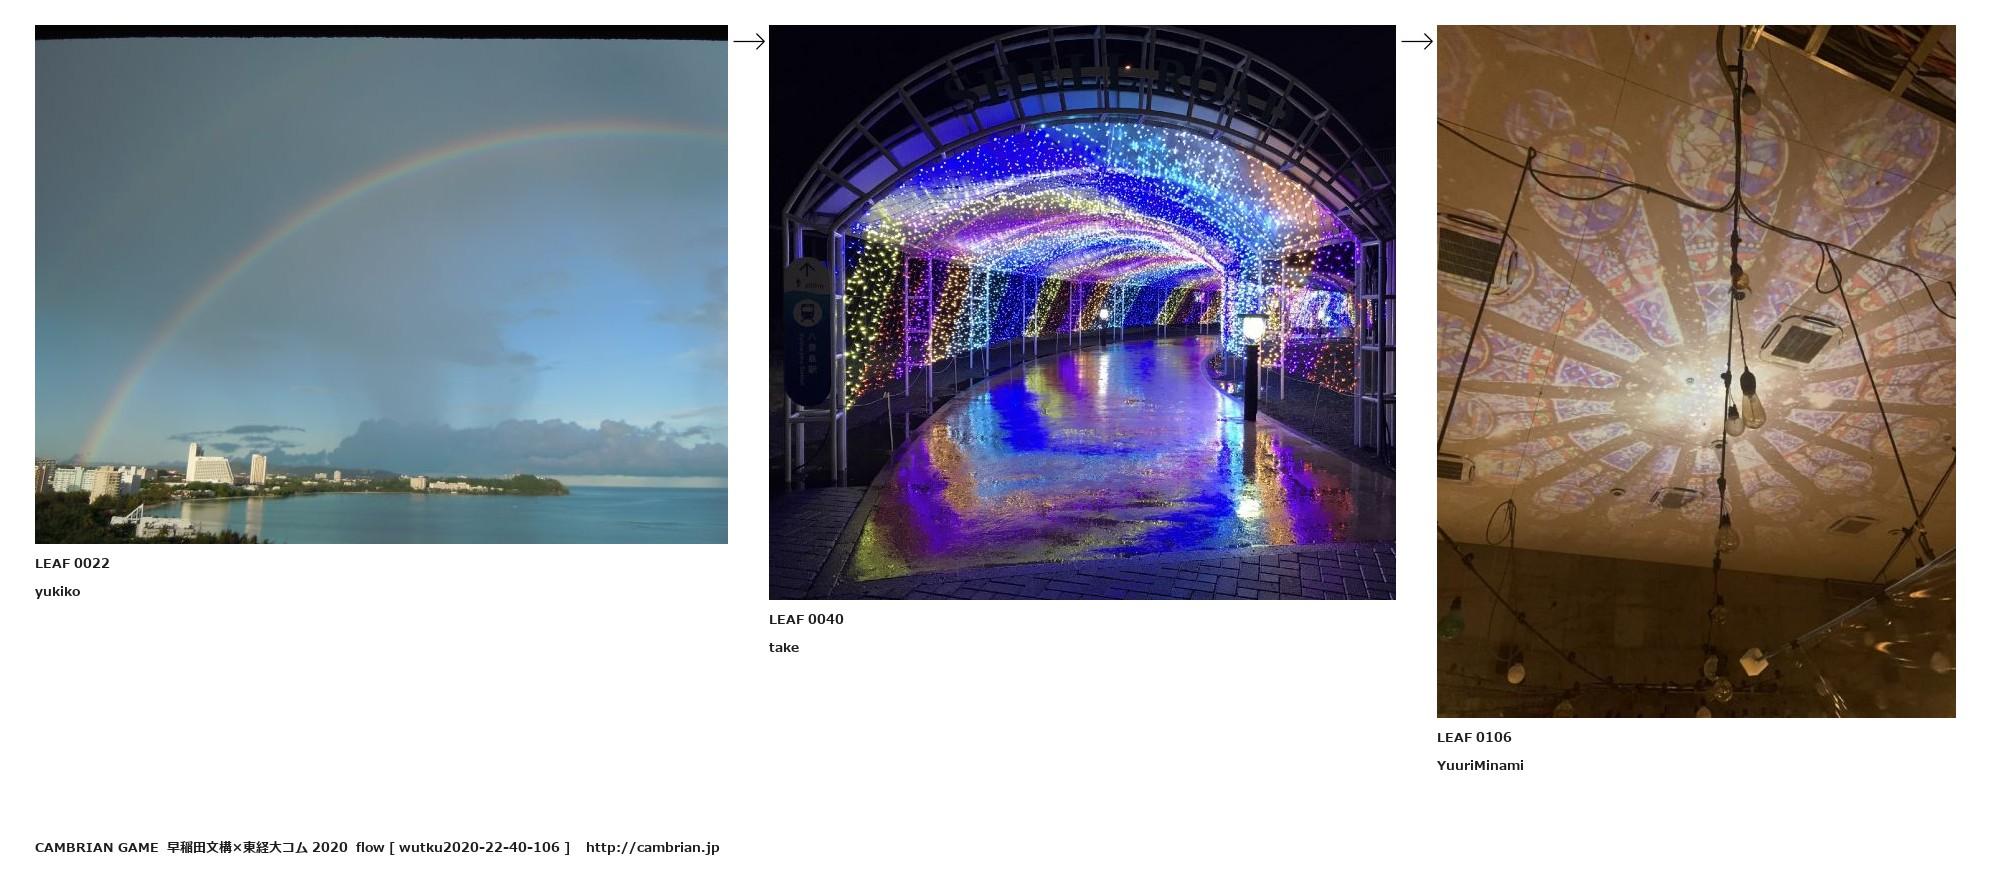Click the arrow pointing to the ceiling photo
The image size is (1991, 872).
1416,41
